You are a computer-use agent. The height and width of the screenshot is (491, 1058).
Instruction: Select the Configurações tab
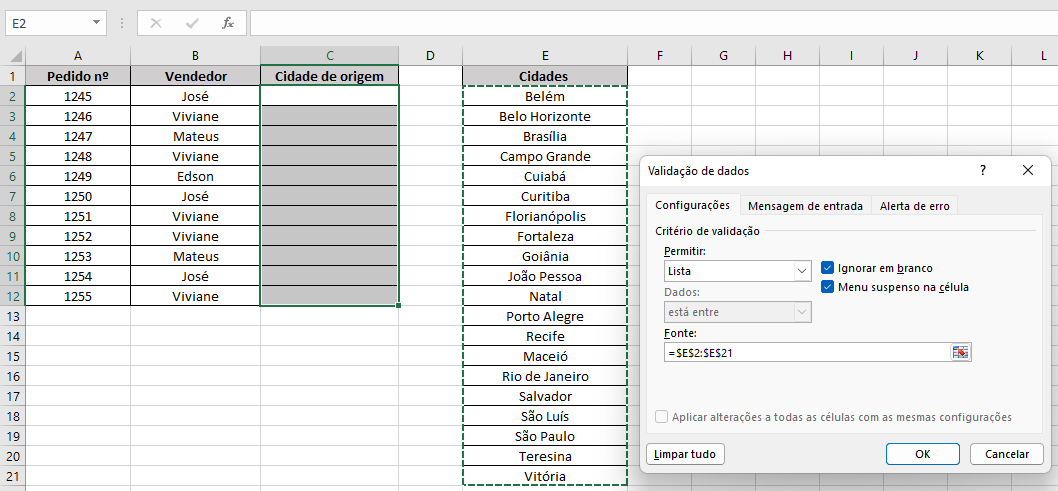[692, 206]
